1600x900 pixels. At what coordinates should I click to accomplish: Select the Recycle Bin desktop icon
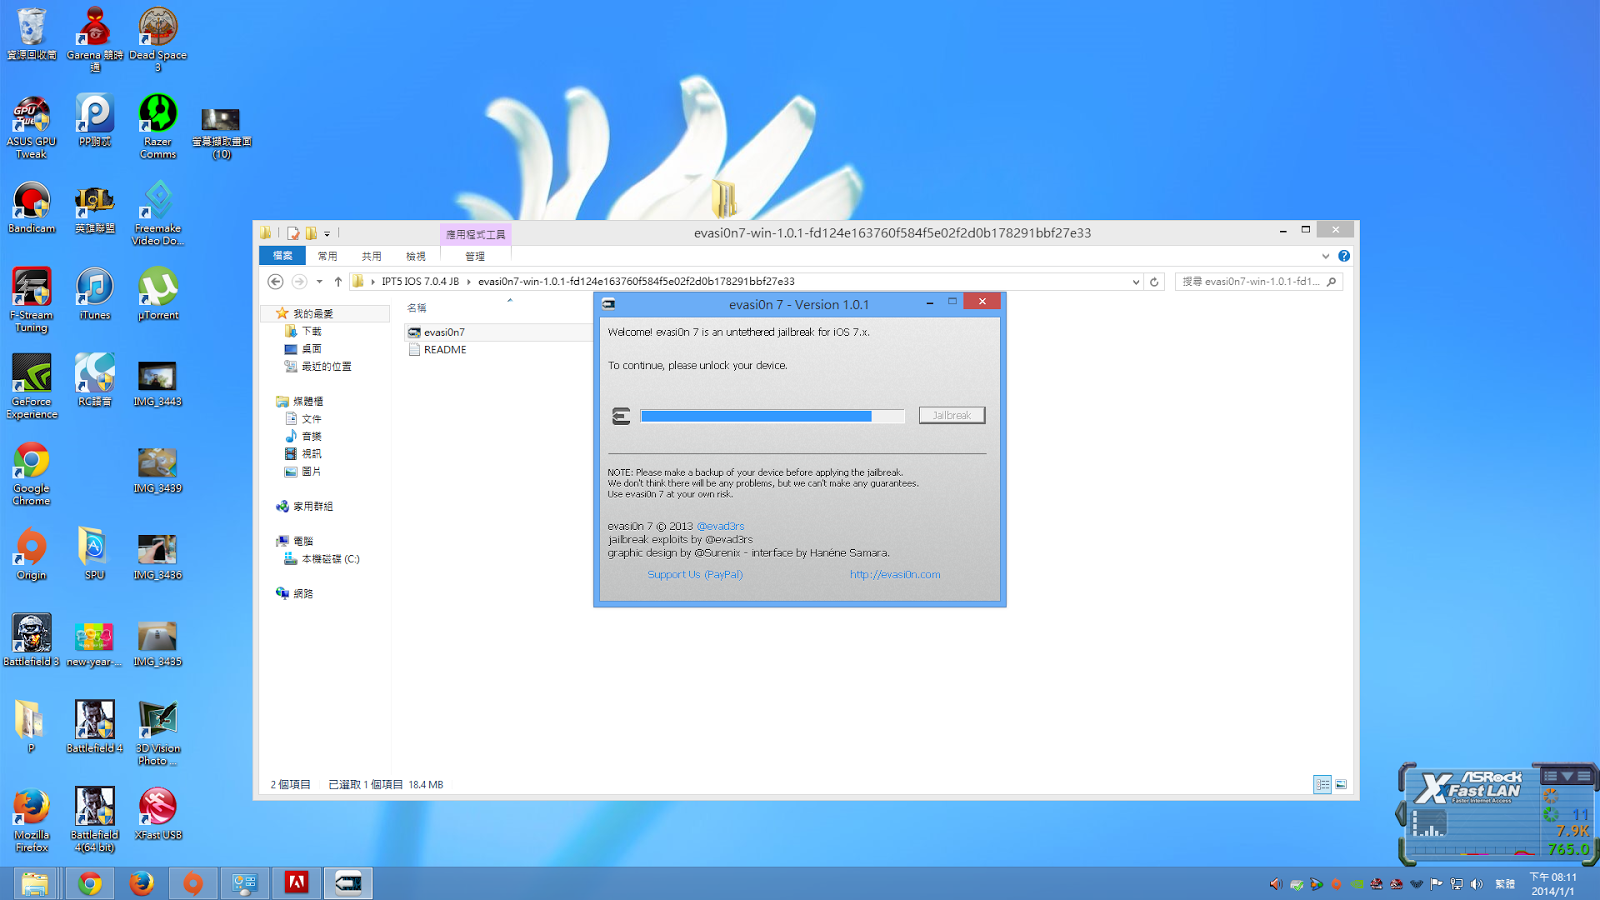(x=31, y=35)
